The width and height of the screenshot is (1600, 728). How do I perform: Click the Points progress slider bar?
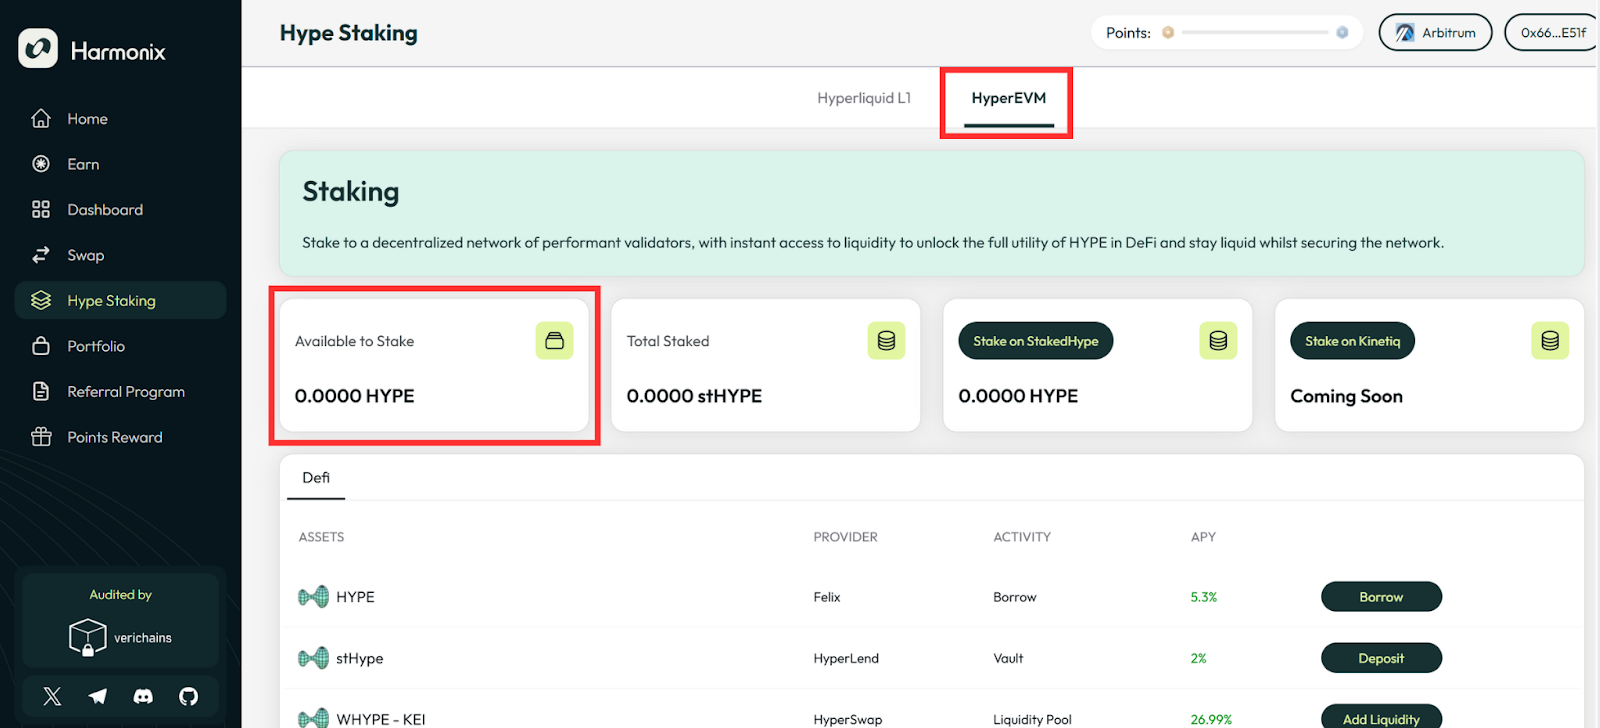point(1255,33)
